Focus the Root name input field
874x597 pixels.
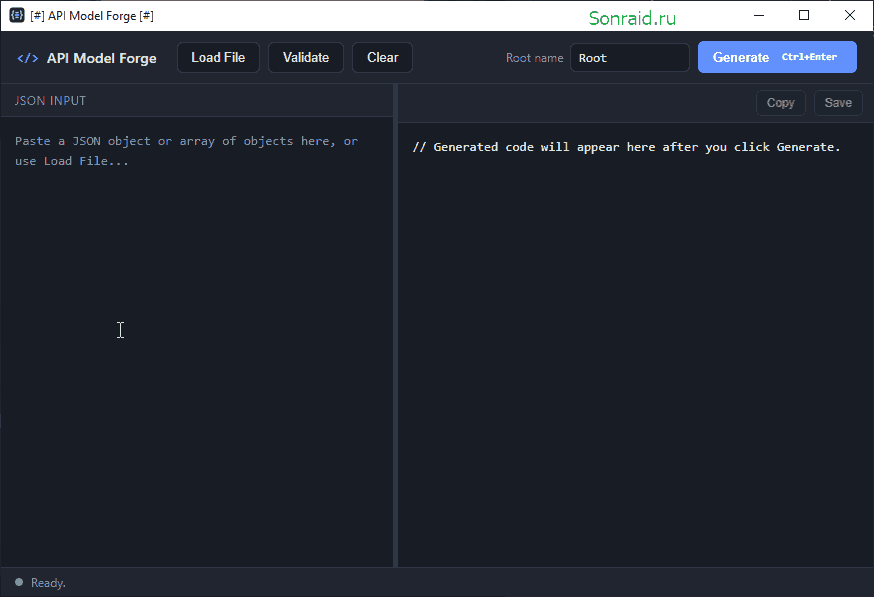(x=629, y=58)
